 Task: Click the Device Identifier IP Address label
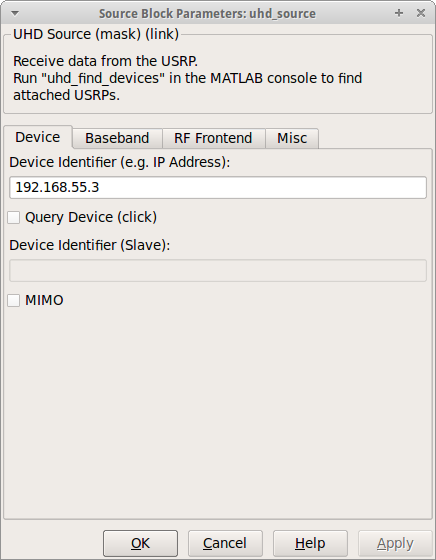pos(120,162)
